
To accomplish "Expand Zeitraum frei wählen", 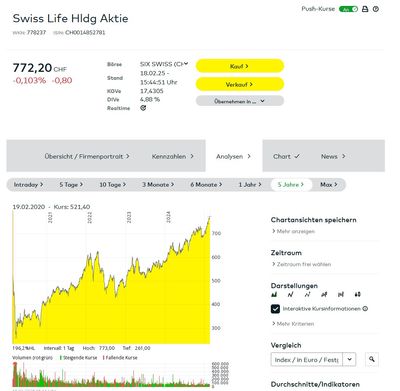I will (301, 264).
